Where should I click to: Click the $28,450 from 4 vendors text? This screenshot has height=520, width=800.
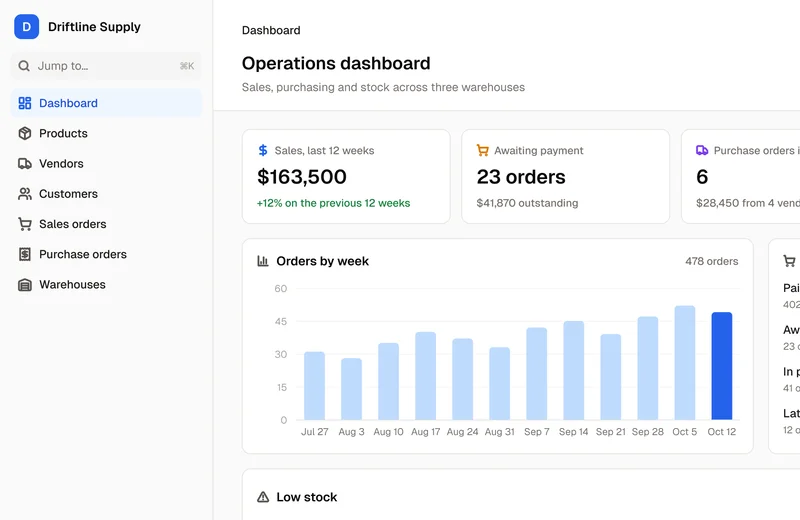748,203
